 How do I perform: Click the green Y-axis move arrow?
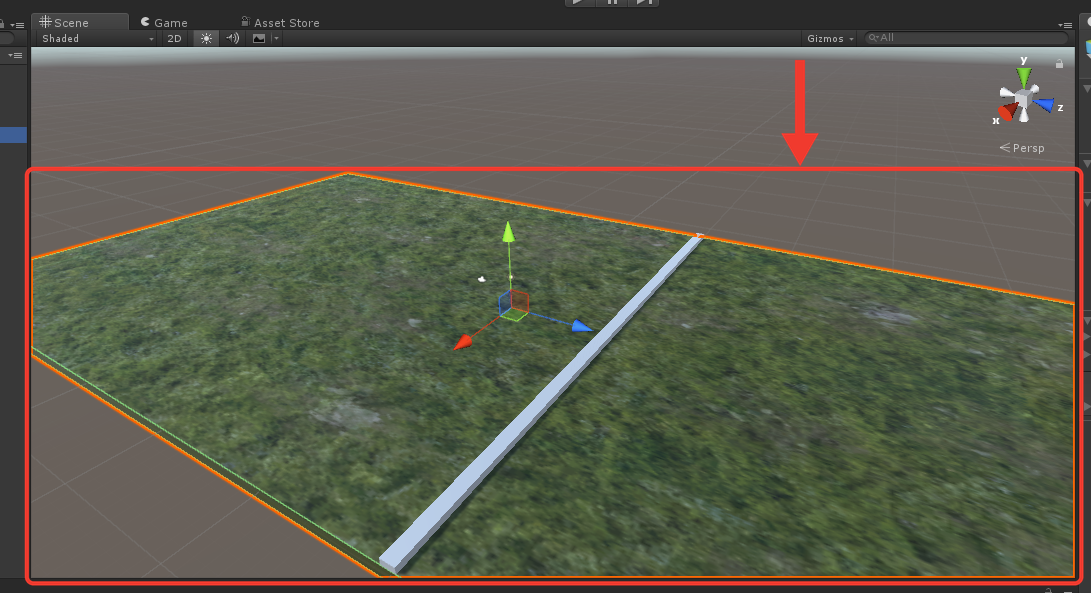pos(509,232)
